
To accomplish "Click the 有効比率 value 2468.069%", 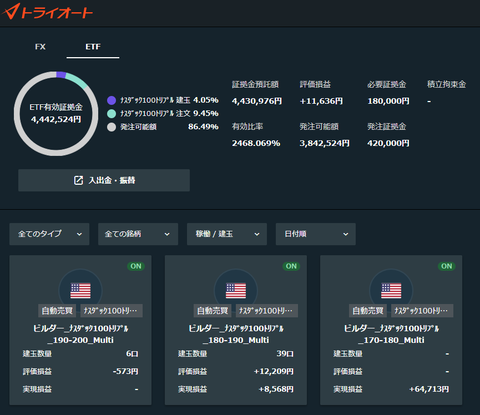I will pyautogui.click(x=256, y=143).
